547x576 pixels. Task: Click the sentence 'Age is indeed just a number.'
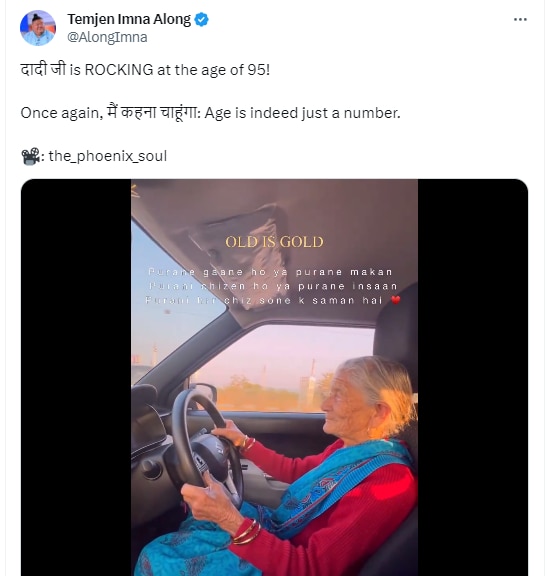tap(302, 113)
